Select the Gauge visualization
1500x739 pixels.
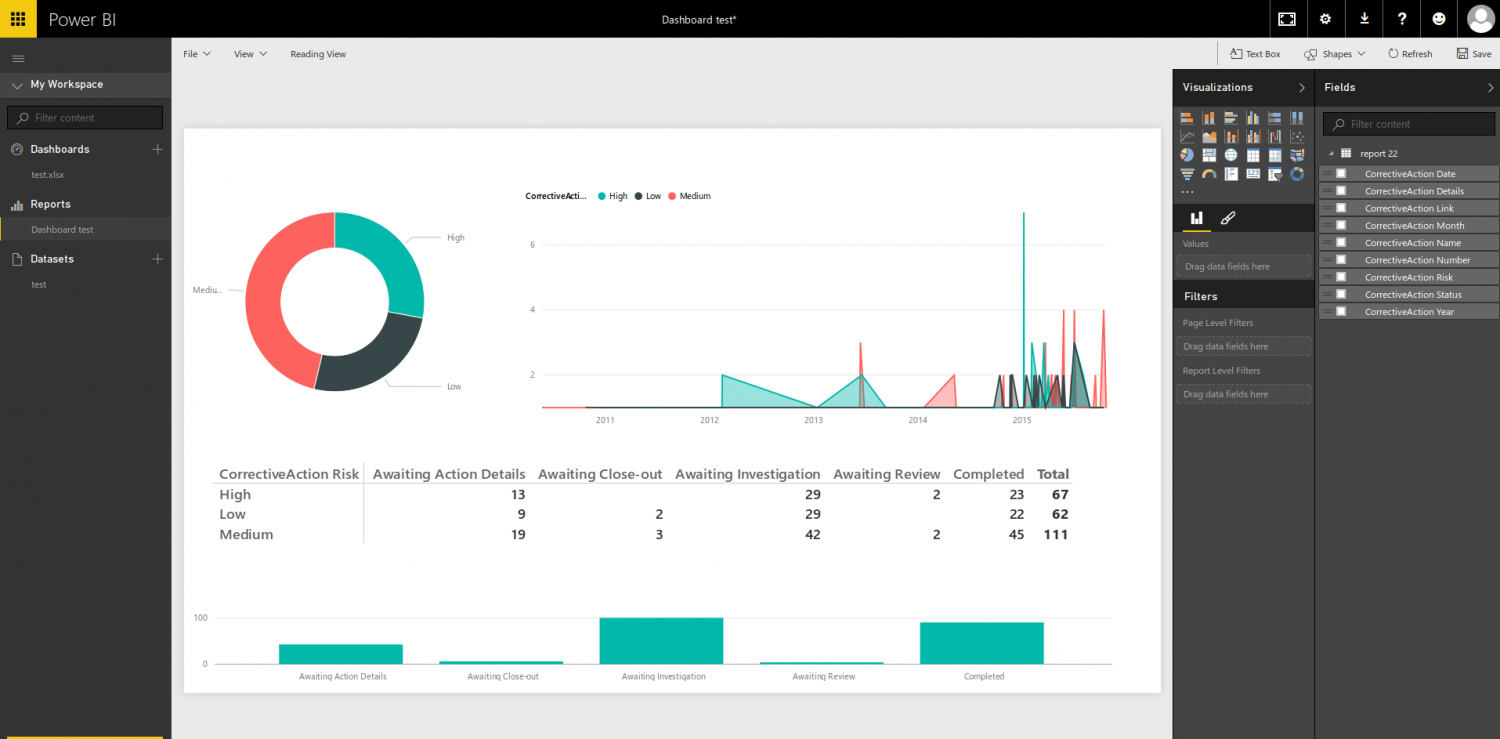pyautogui.click(x=1209, y=173)
